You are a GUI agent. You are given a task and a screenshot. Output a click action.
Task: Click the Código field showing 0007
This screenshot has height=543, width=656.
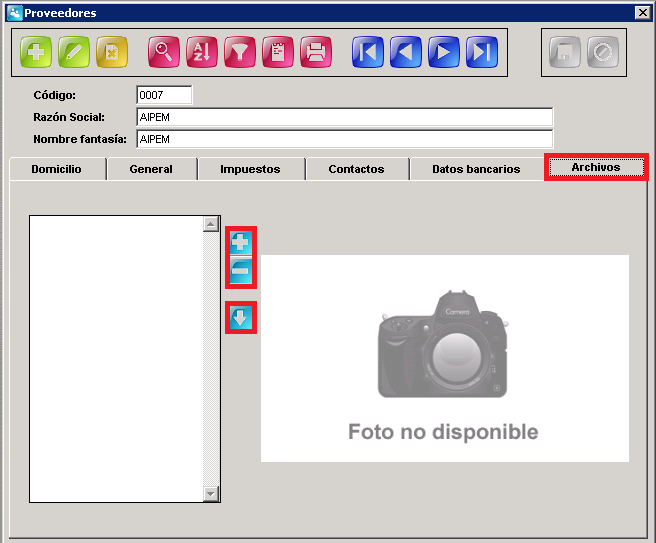pyautogui.click(x=164, y=95)
